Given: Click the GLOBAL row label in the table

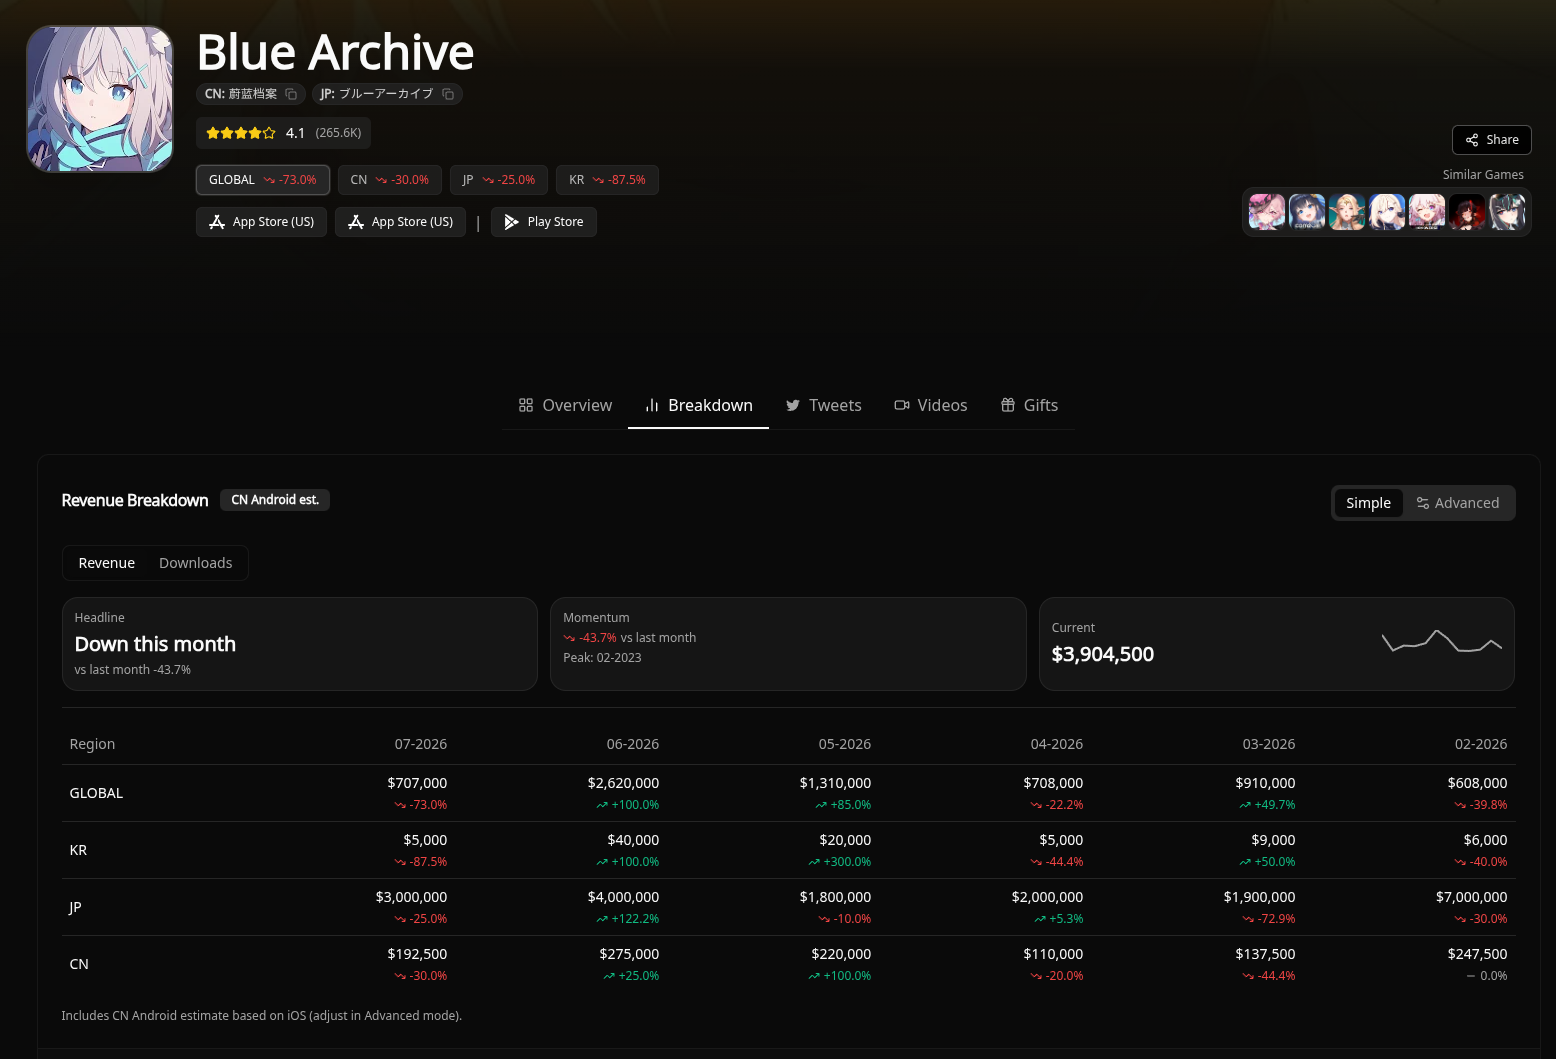Looking at the screenshot, I should click(96, 793).
